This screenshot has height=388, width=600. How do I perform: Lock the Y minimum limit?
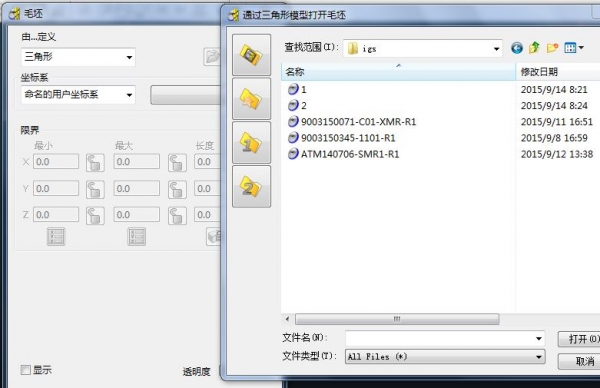95,189
